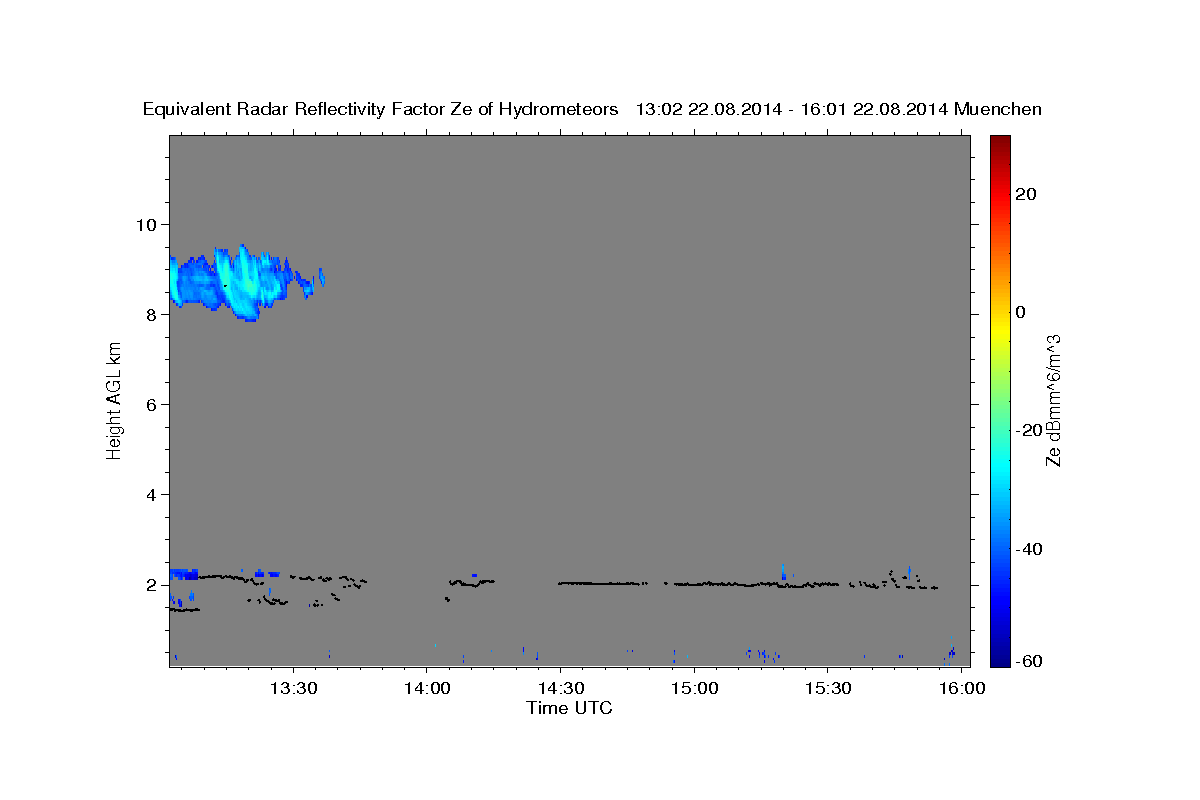Click the 'Muenchen' location label in the title
Screen dimensions: 1200x800
point(998,109)
